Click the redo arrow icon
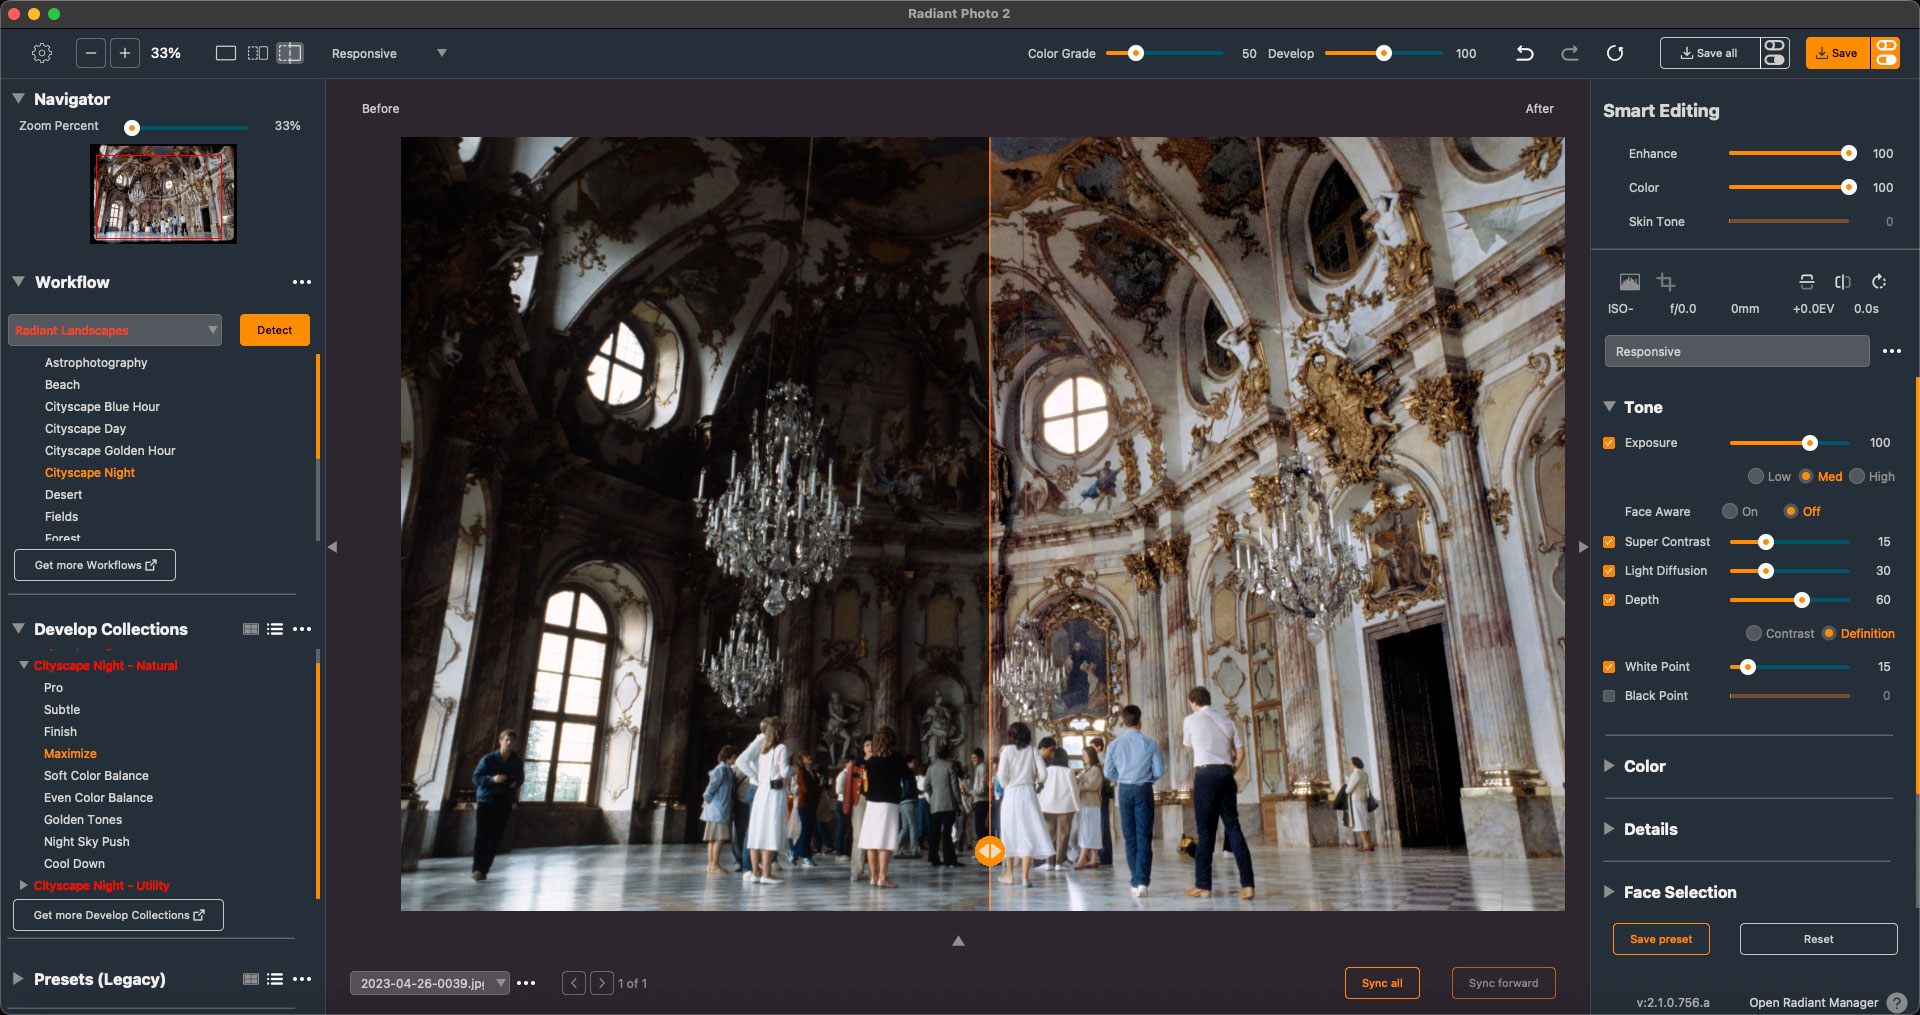Viewport: 1920px width, 1015px height. (x=1570, y=53)
